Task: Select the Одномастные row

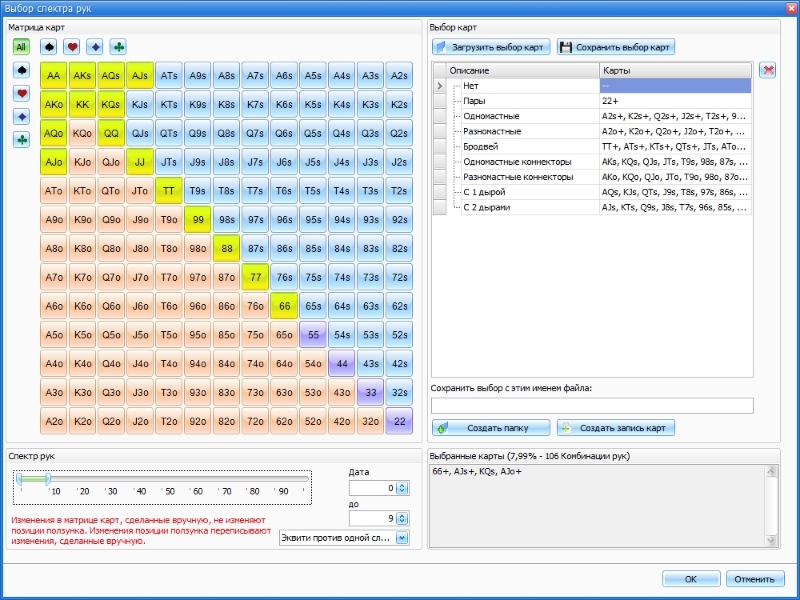Action: (592, 116)
